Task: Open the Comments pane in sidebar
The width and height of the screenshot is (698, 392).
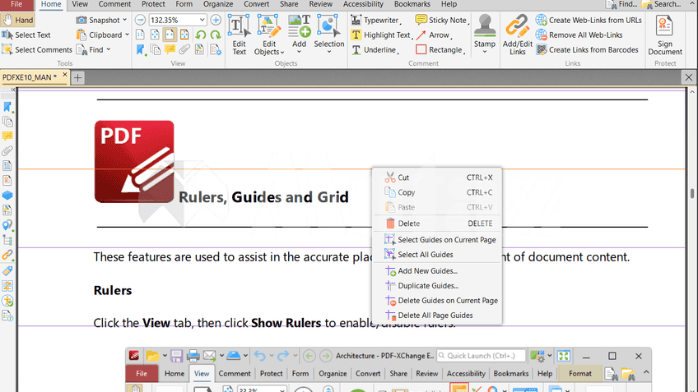Action: [x=8, y=136]
